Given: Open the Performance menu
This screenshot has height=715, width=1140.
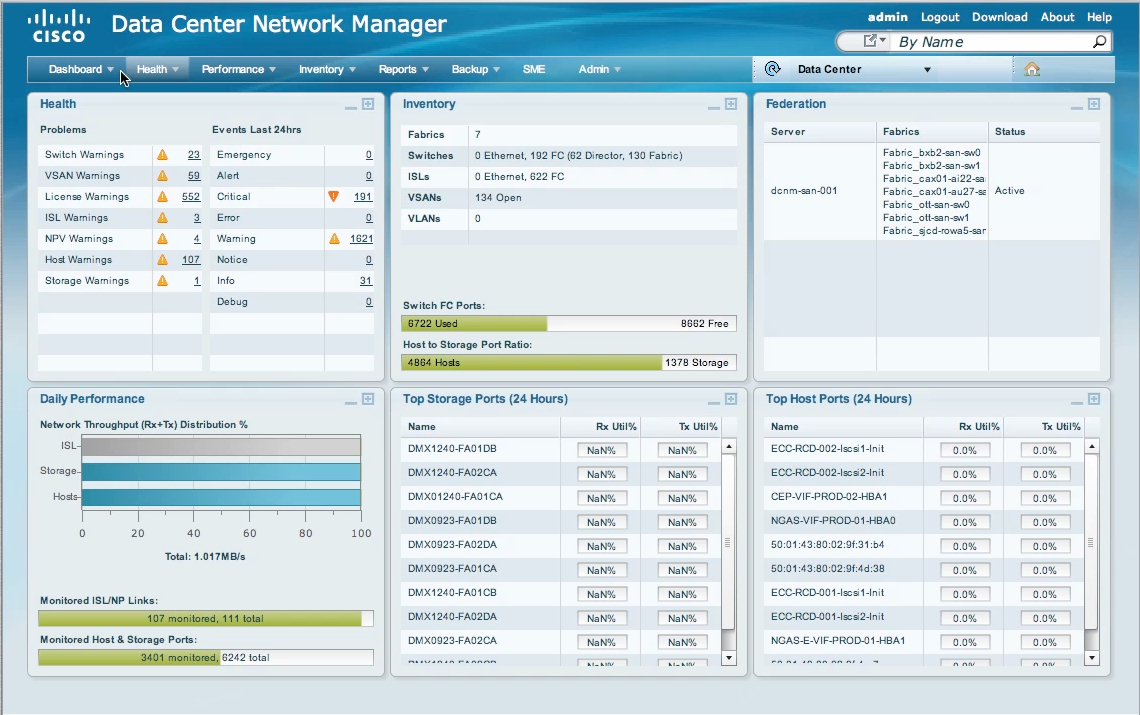Looking at the screenshot, I should point(238,69).
